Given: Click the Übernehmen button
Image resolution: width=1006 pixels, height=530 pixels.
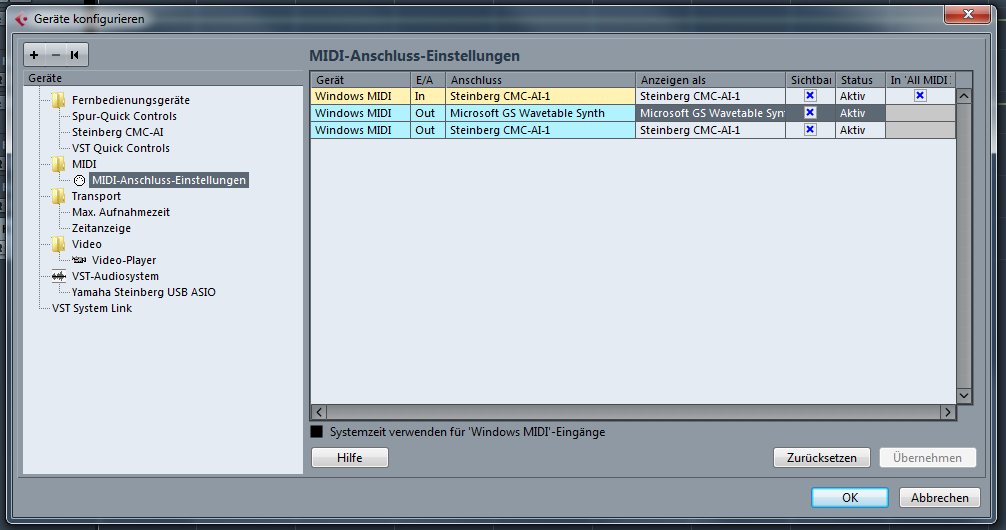Looking at the screenshot, I should [x=928, y=457].
